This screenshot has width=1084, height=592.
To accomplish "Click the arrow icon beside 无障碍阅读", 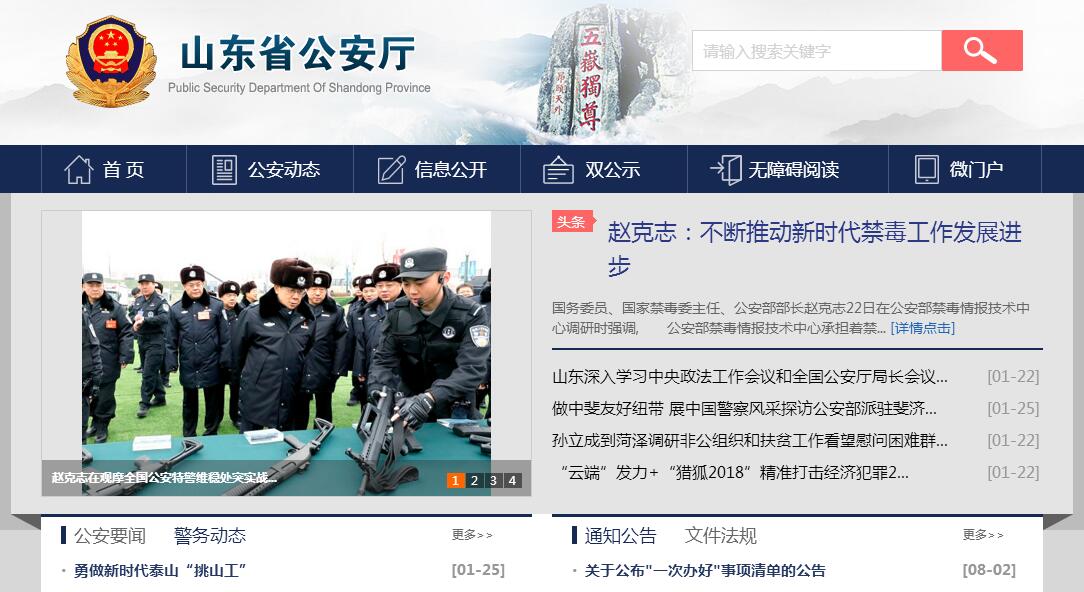I will 726,169.
